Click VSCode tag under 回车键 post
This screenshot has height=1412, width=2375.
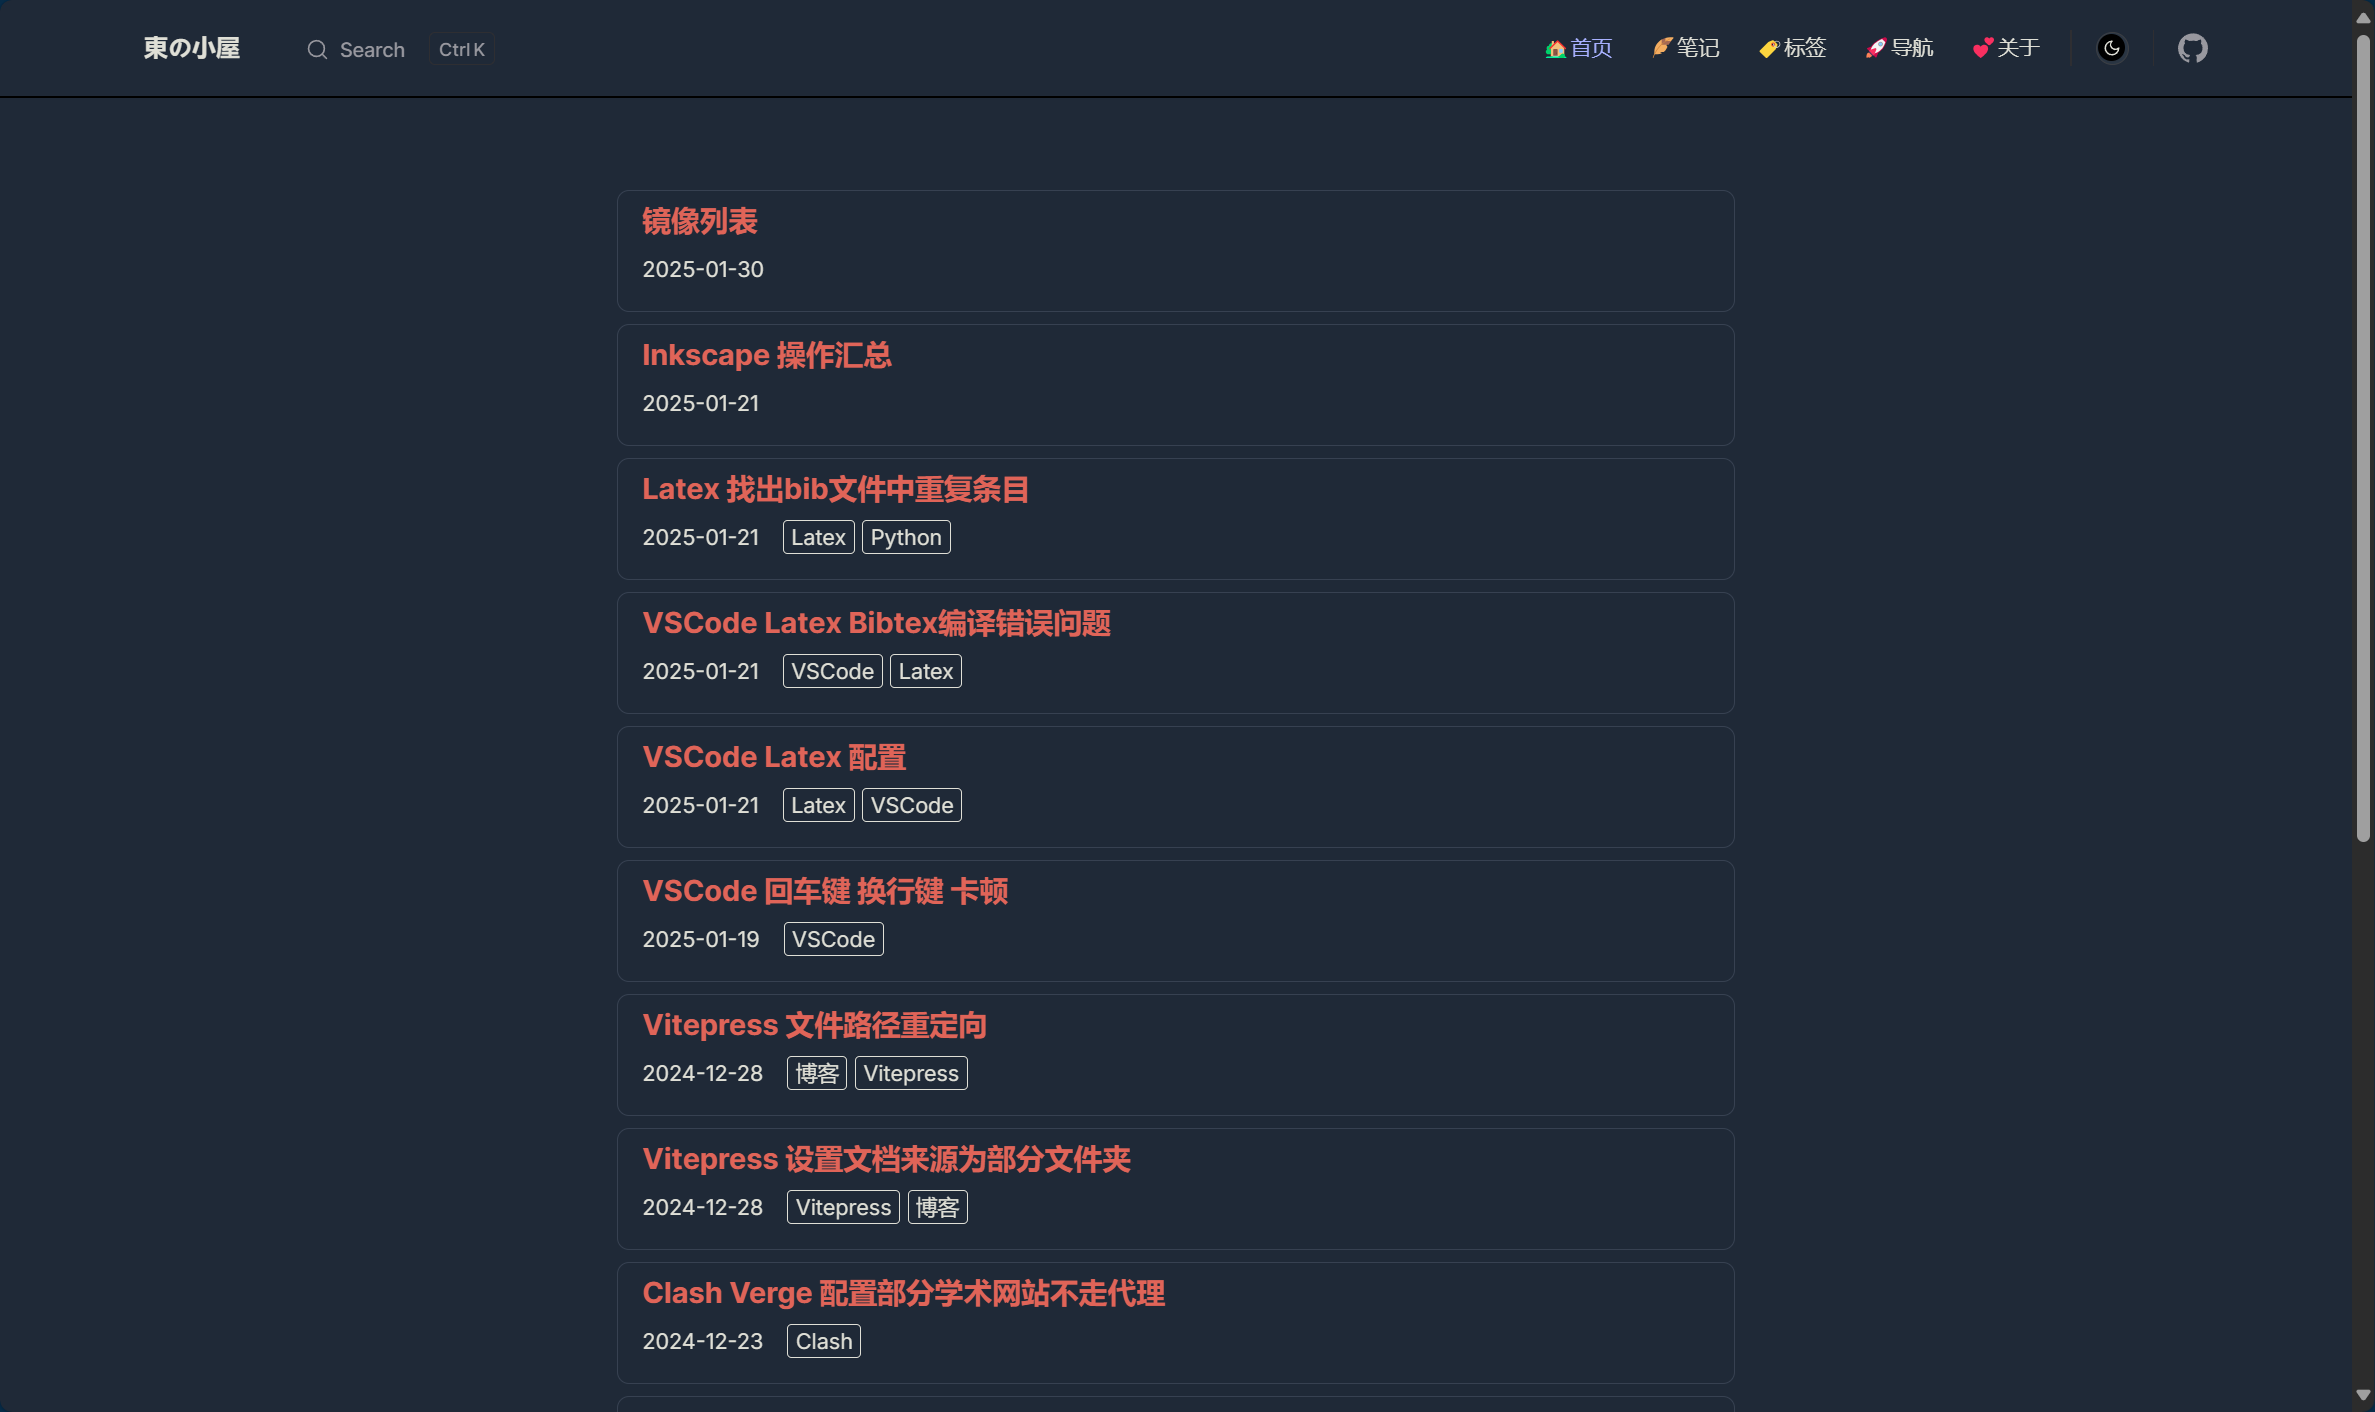click(833, 939)
